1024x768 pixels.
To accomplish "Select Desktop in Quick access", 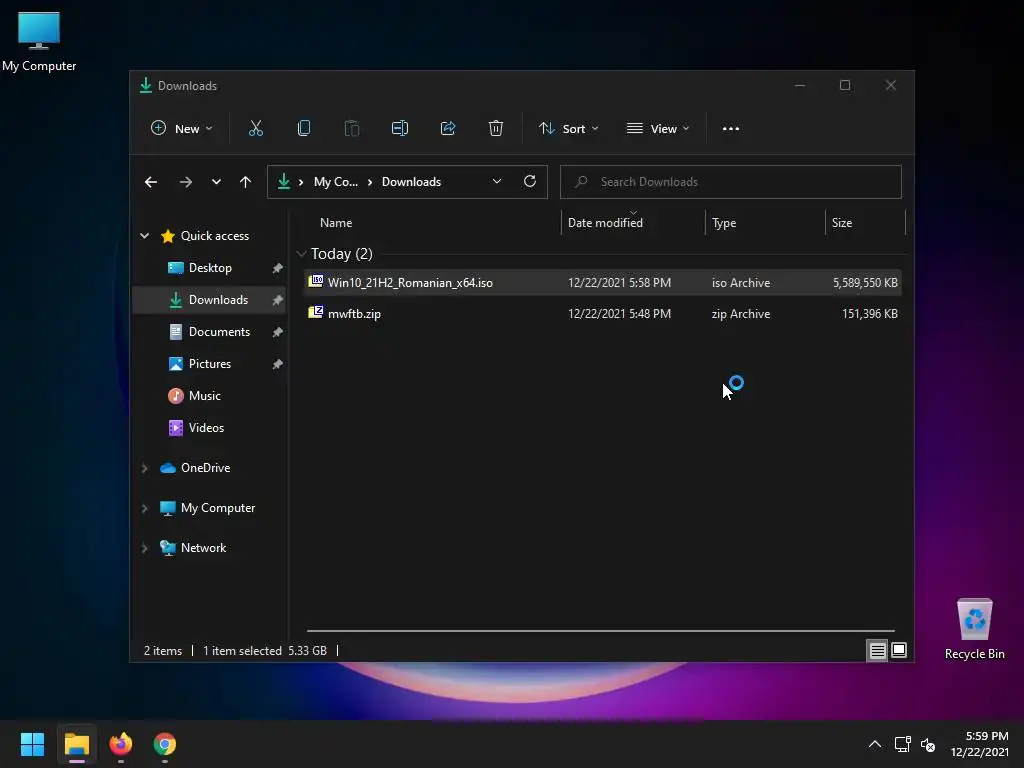I will coord(210,268).
